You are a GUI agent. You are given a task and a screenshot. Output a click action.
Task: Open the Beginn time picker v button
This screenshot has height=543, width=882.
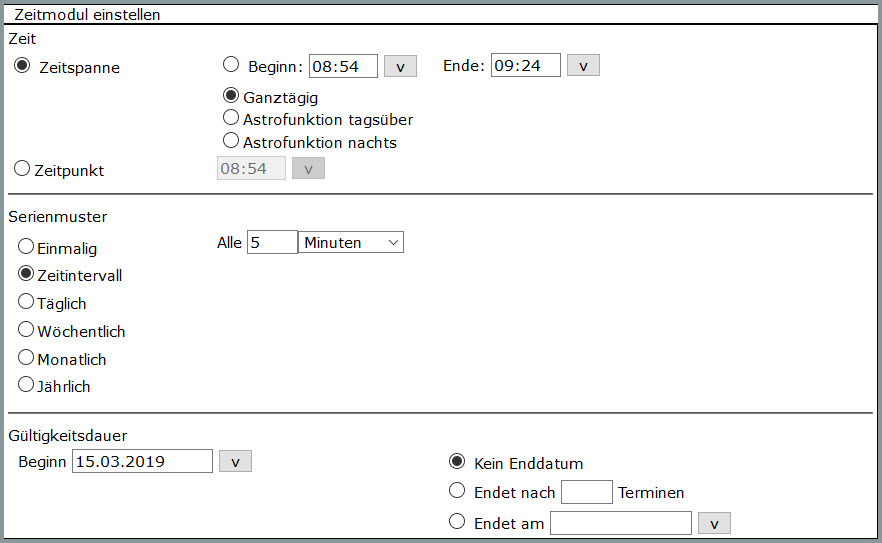pos(400,66)
